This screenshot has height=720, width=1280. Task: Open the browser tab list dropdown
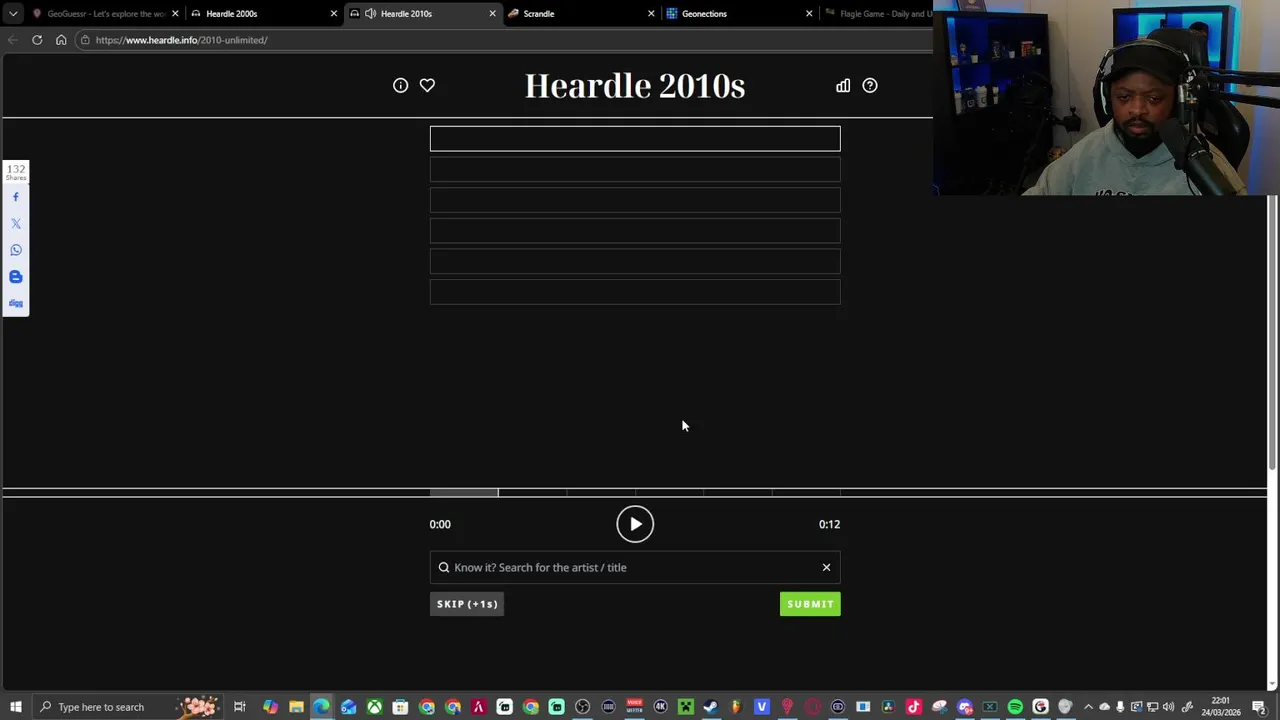pyautogui.click(x=13, y=14)
